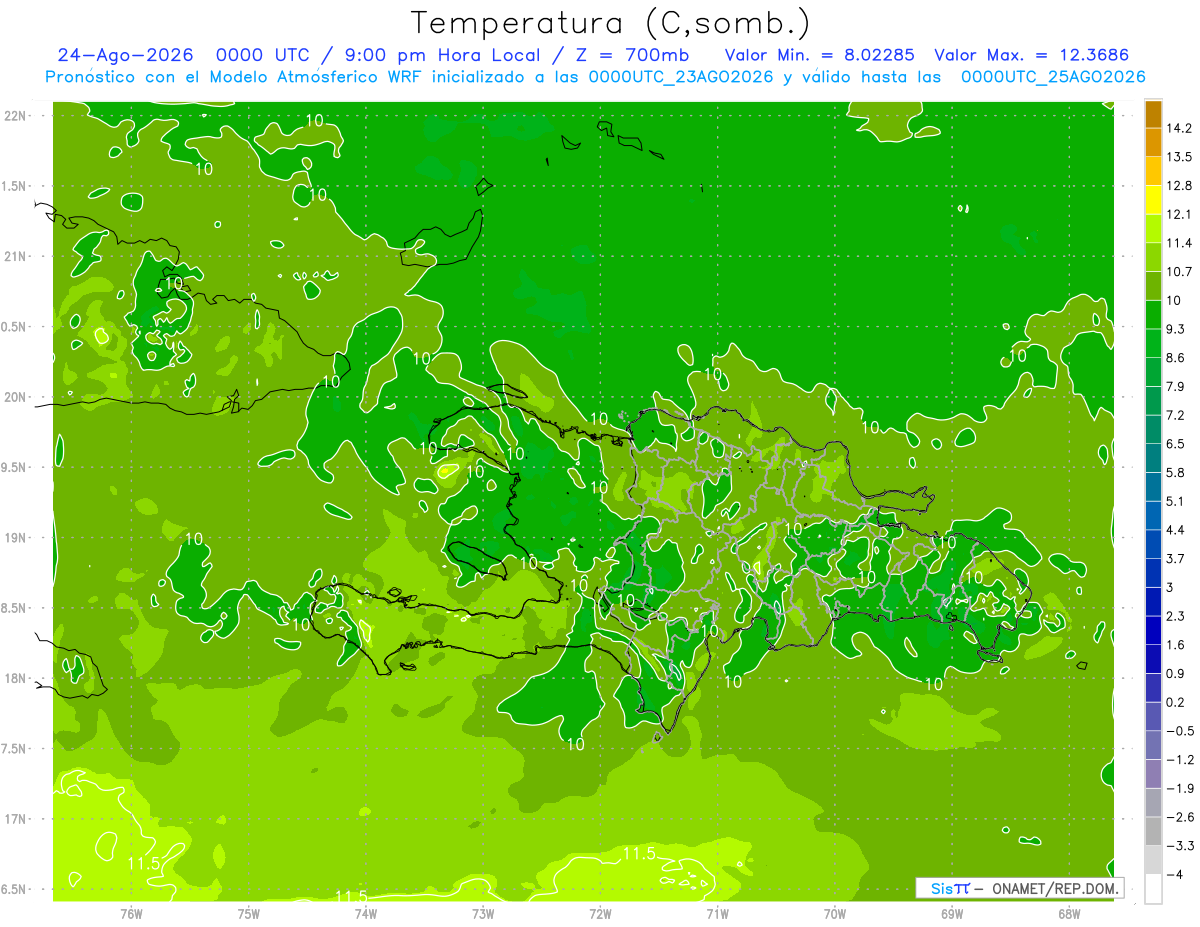The width and height of the screenshot is (1200, 927).
Task: Pick the white swatch below -4
Action: [x=1153, y=889]
